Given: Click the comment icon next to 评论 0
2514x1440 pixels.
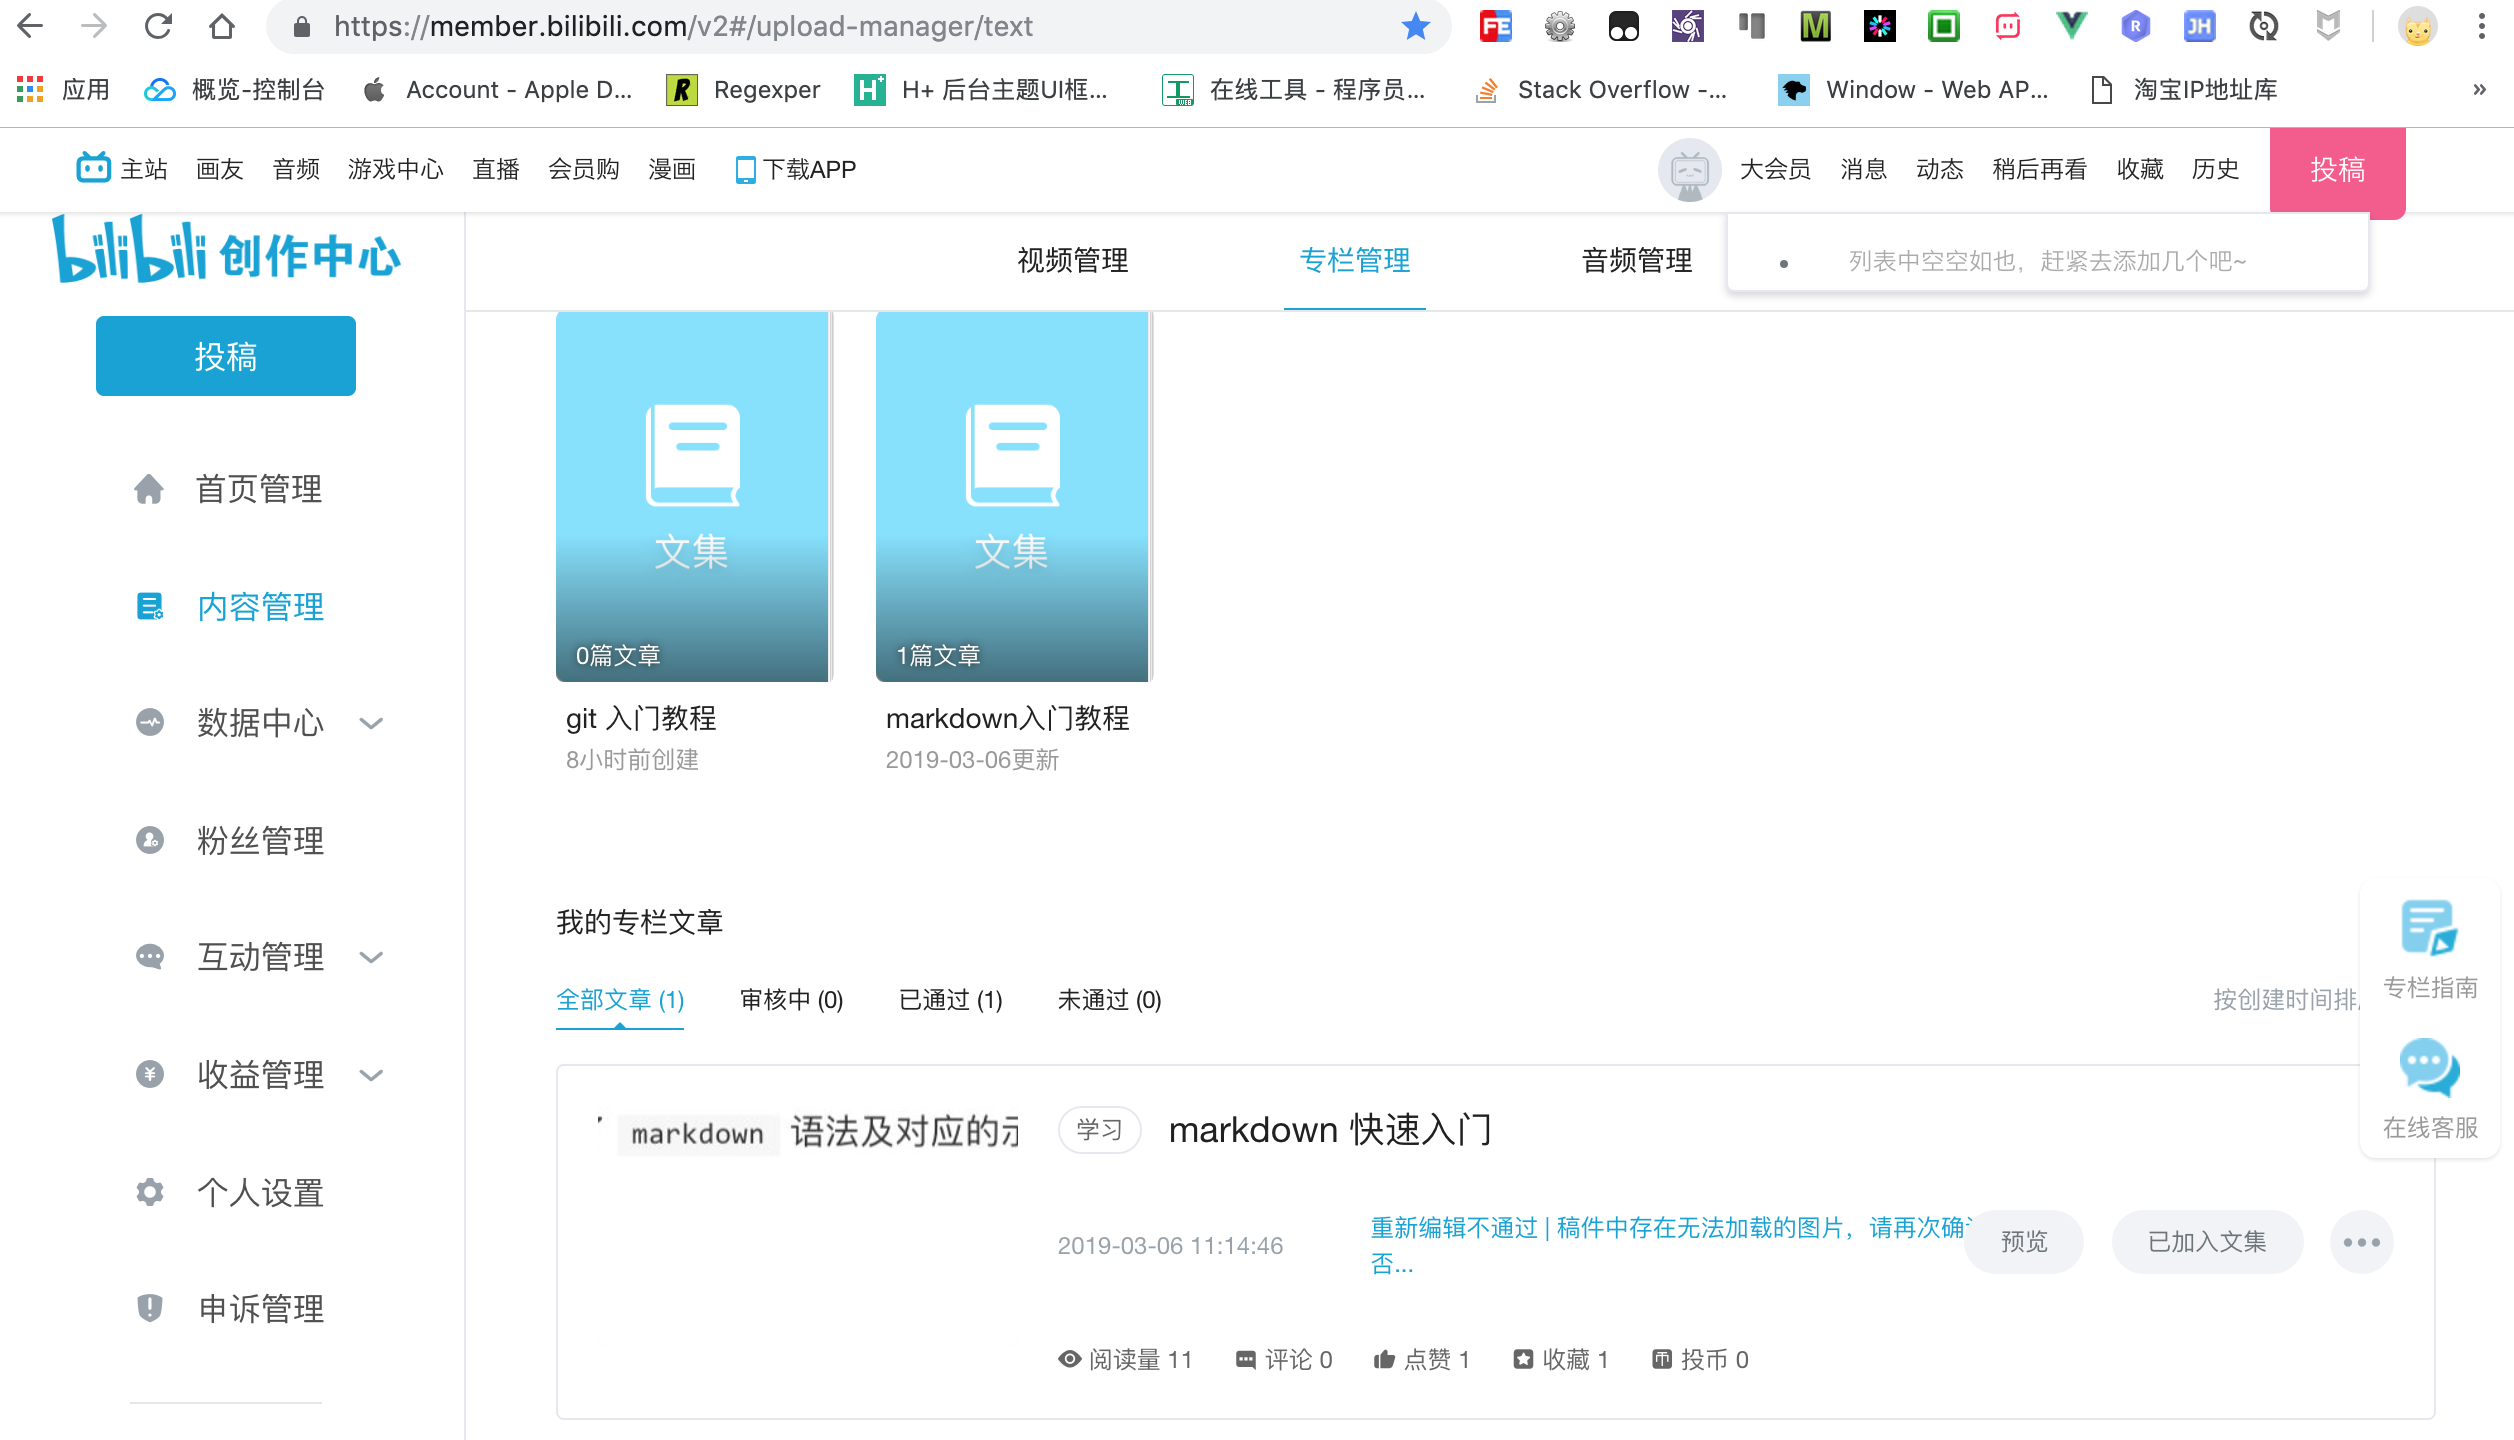Looking at the screenshot, I should 1245,1359.
